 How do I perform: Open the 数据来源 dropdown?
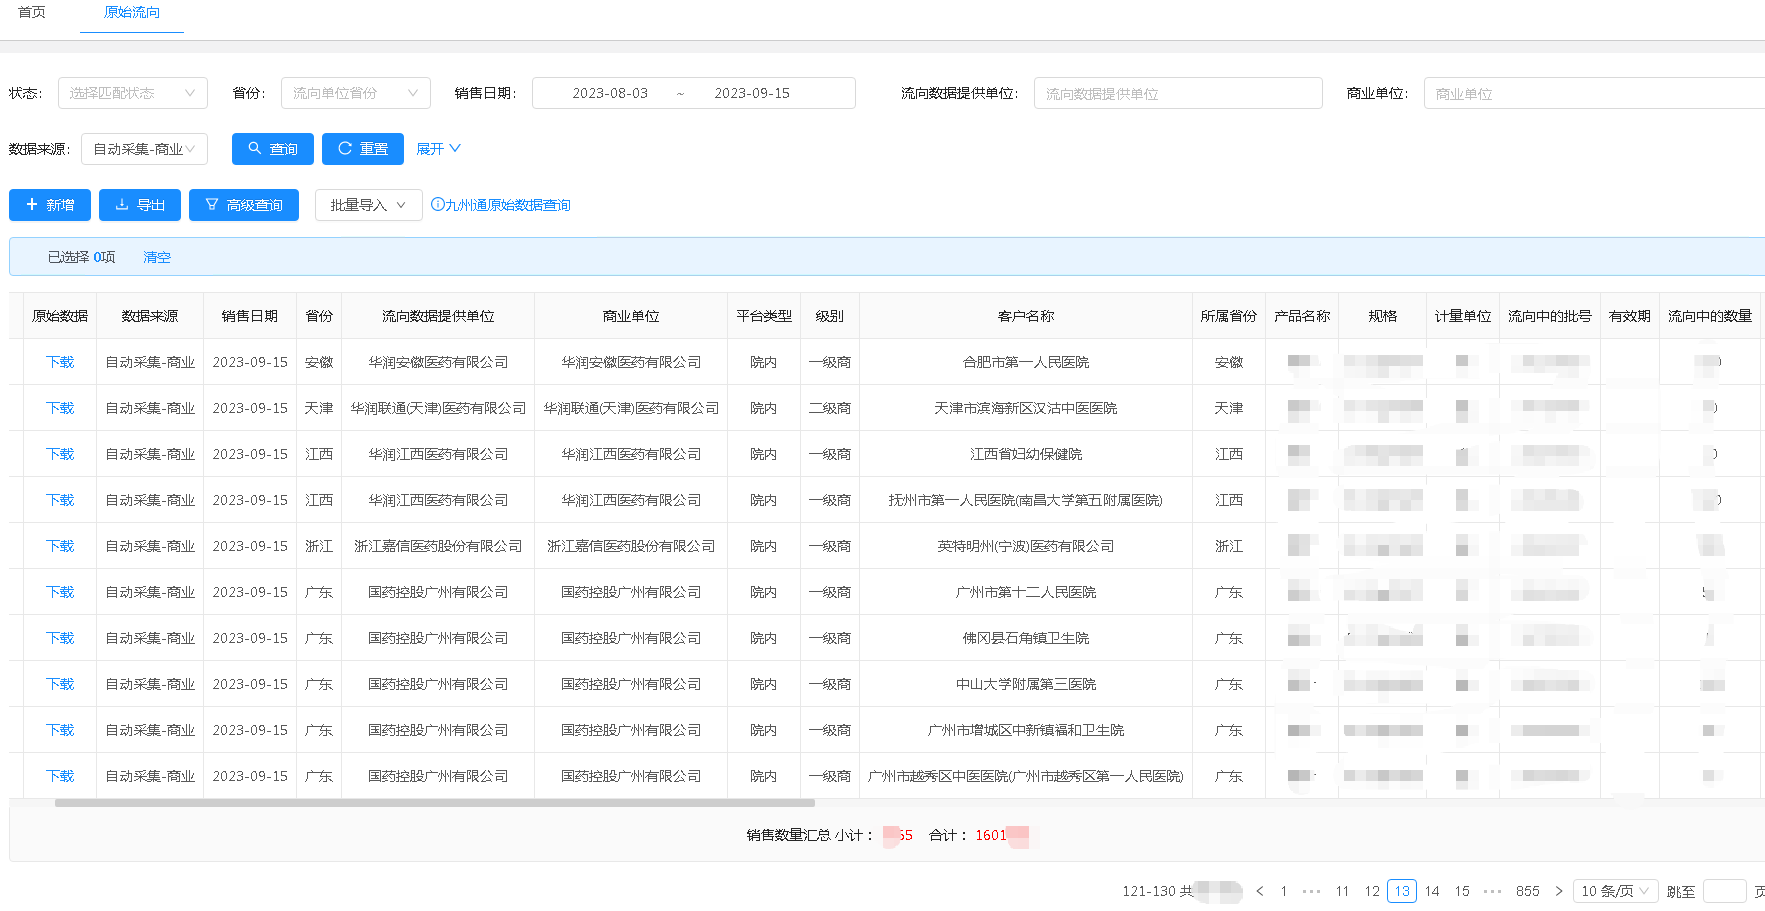pos(144,149)
